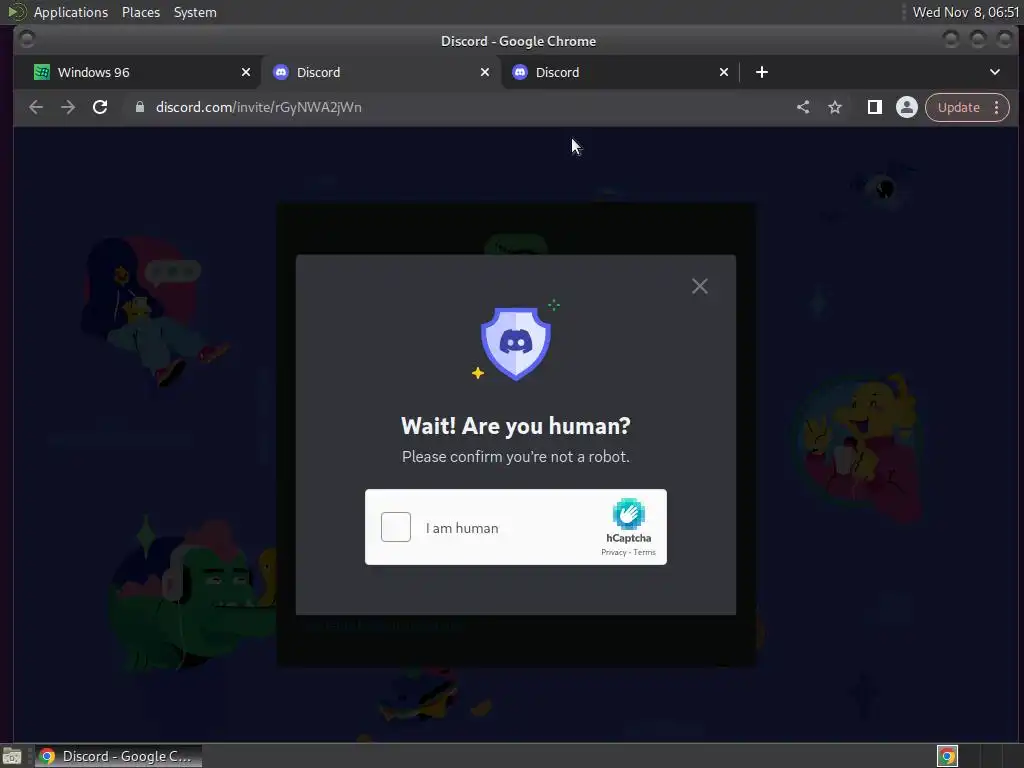Viewport: 1024px width, 768px height.
Task: Click the Chrome Update button
Action: click(x=958, y=107)
